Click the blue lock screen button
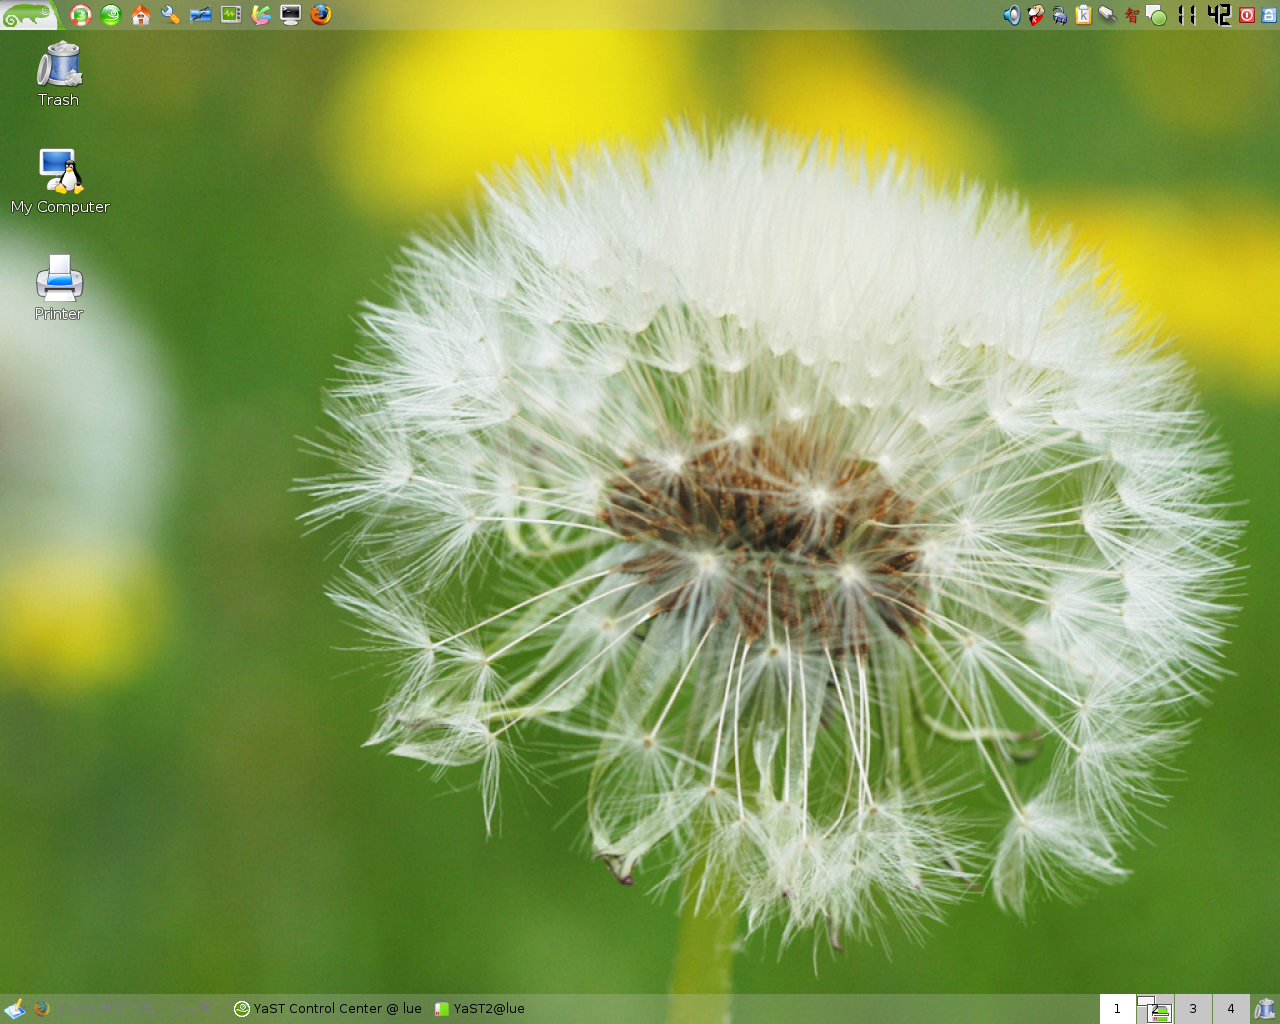The width and height of the screenshot is (1280, 1024). (1270, 15)
